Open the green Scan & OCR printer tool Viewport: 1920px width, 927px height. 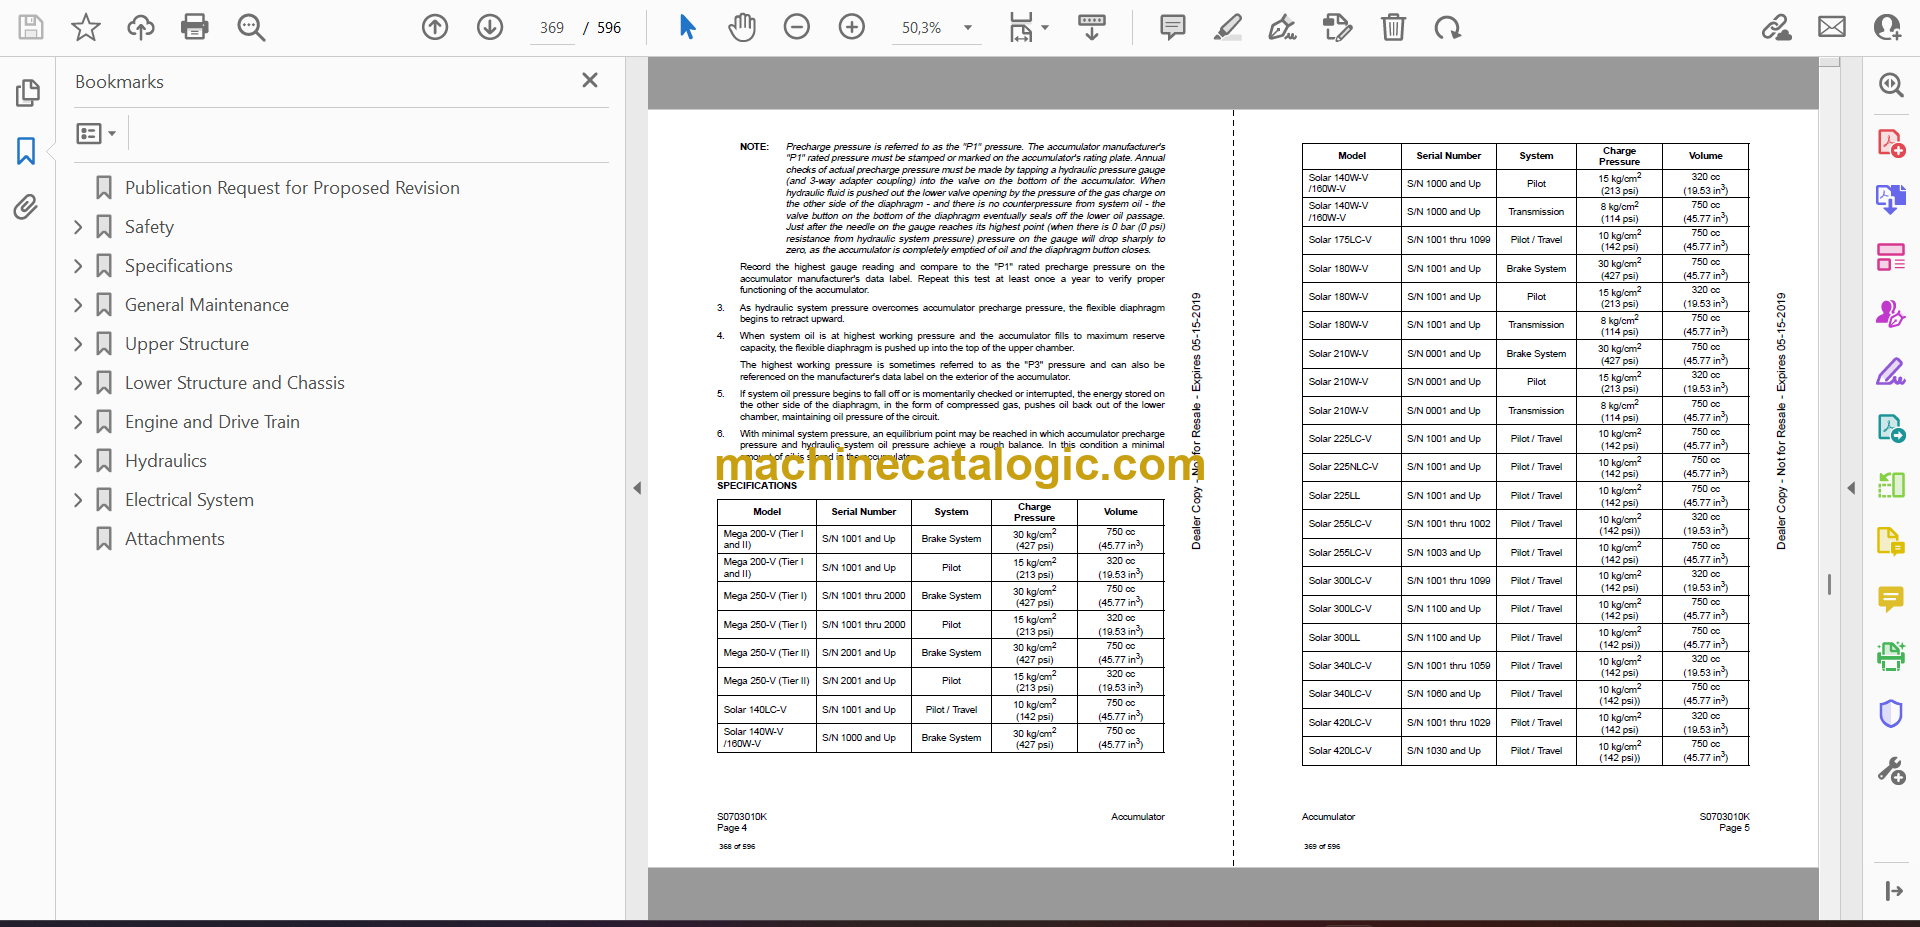pos(1890,656)
